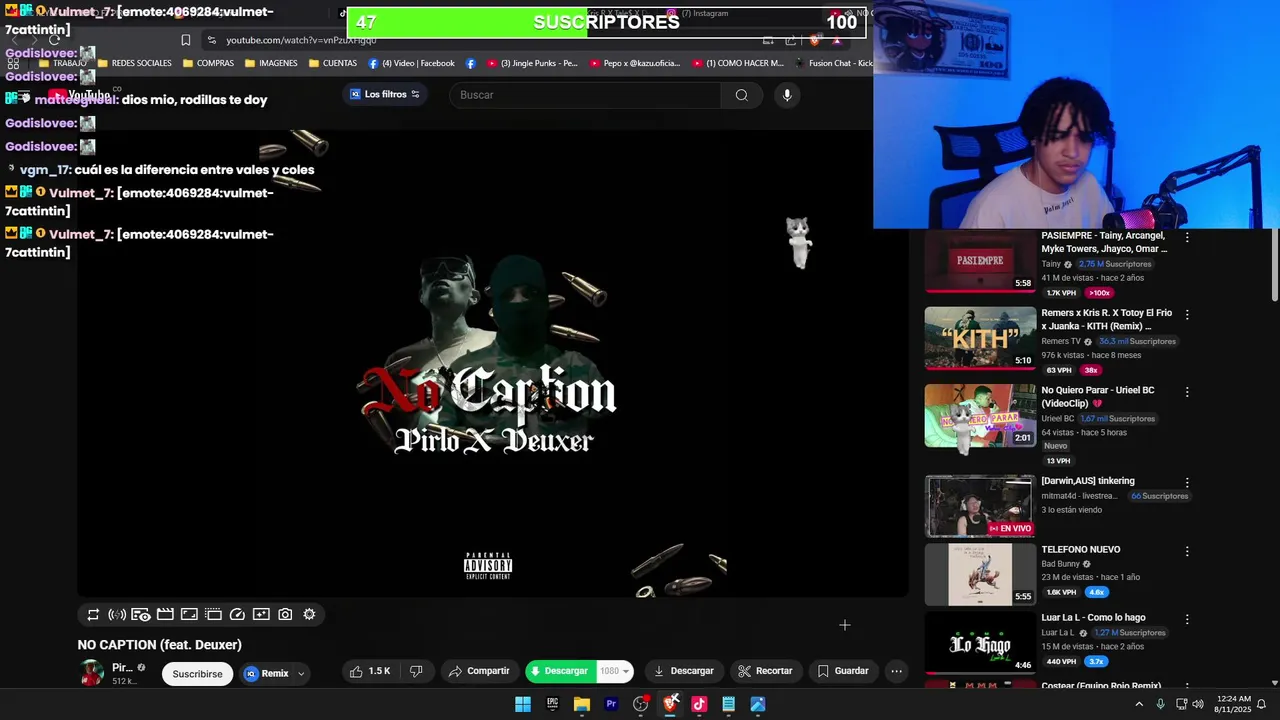The image size is (1280, 720).
Task: Click the Guardar save button
Action: pyautogui.click(x=843, y=671)
